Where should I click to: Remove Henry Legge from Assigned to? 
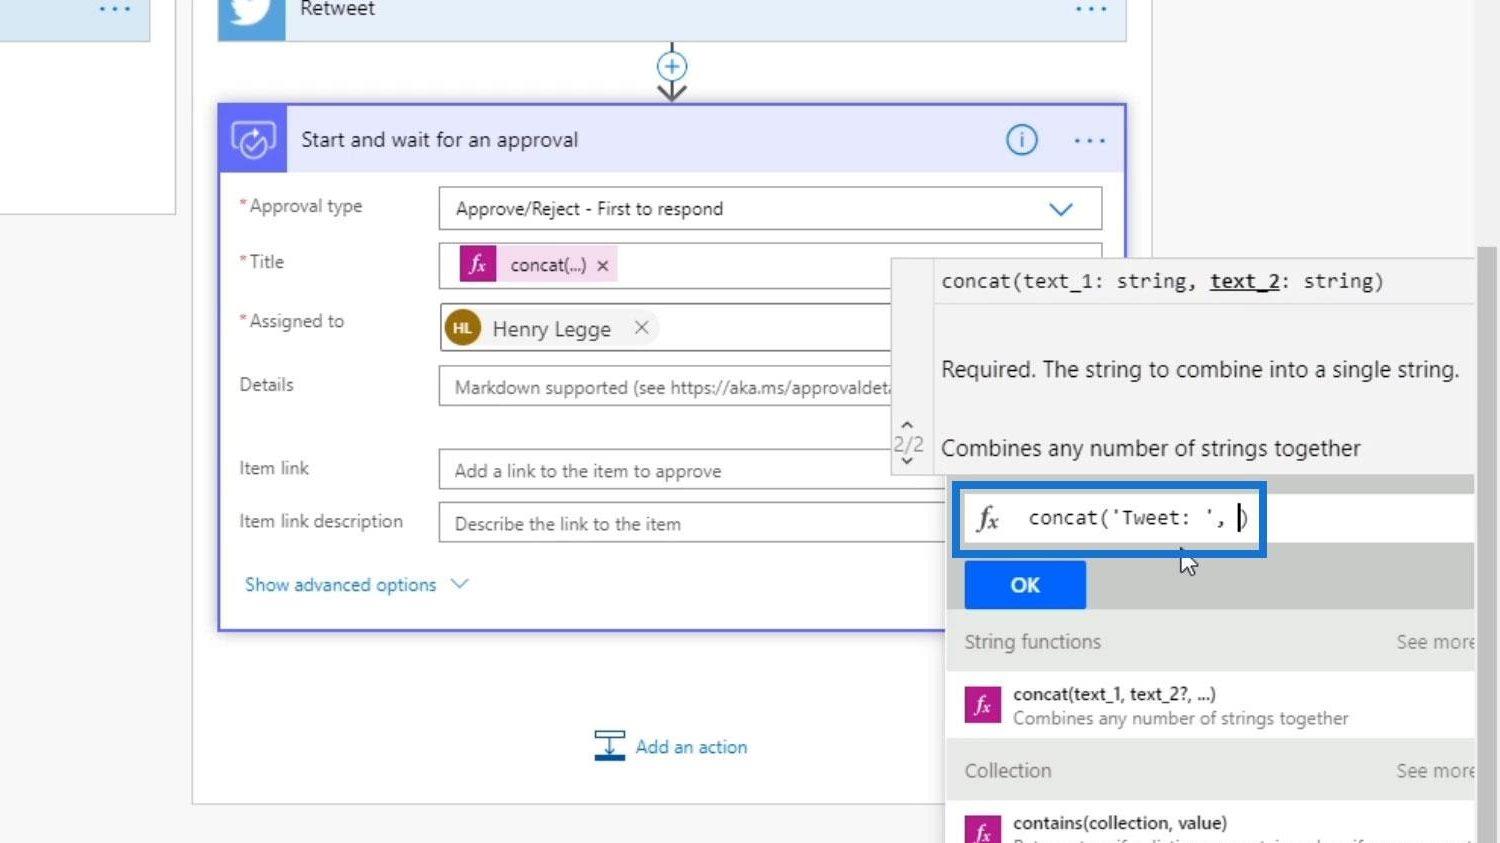pyautogui.click(x=642, y=327)
